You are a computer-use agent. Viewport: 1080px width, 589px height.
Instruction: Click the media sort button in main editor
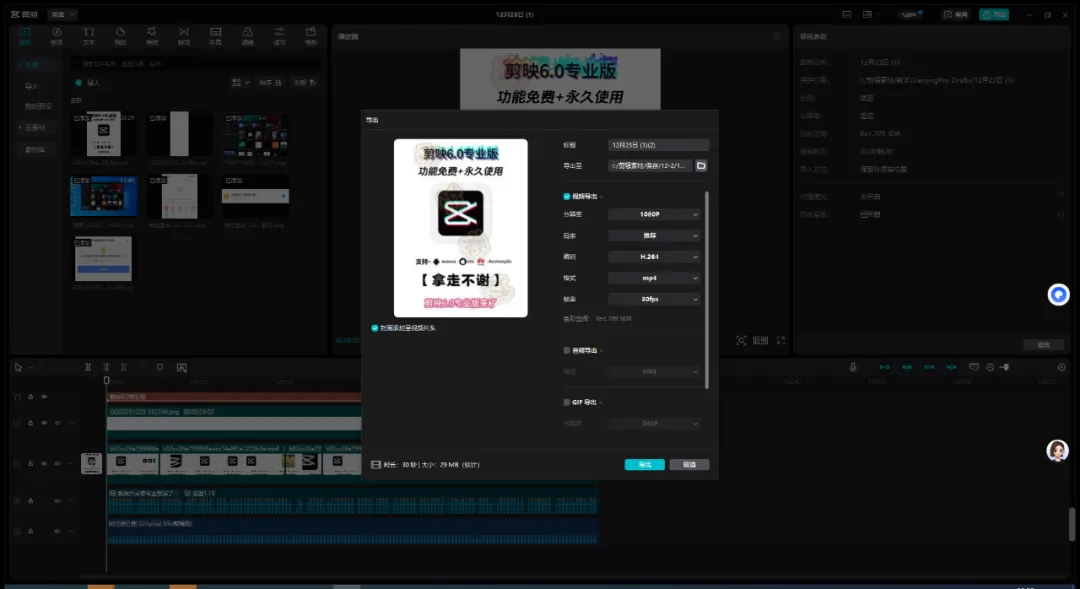(270, 83)
